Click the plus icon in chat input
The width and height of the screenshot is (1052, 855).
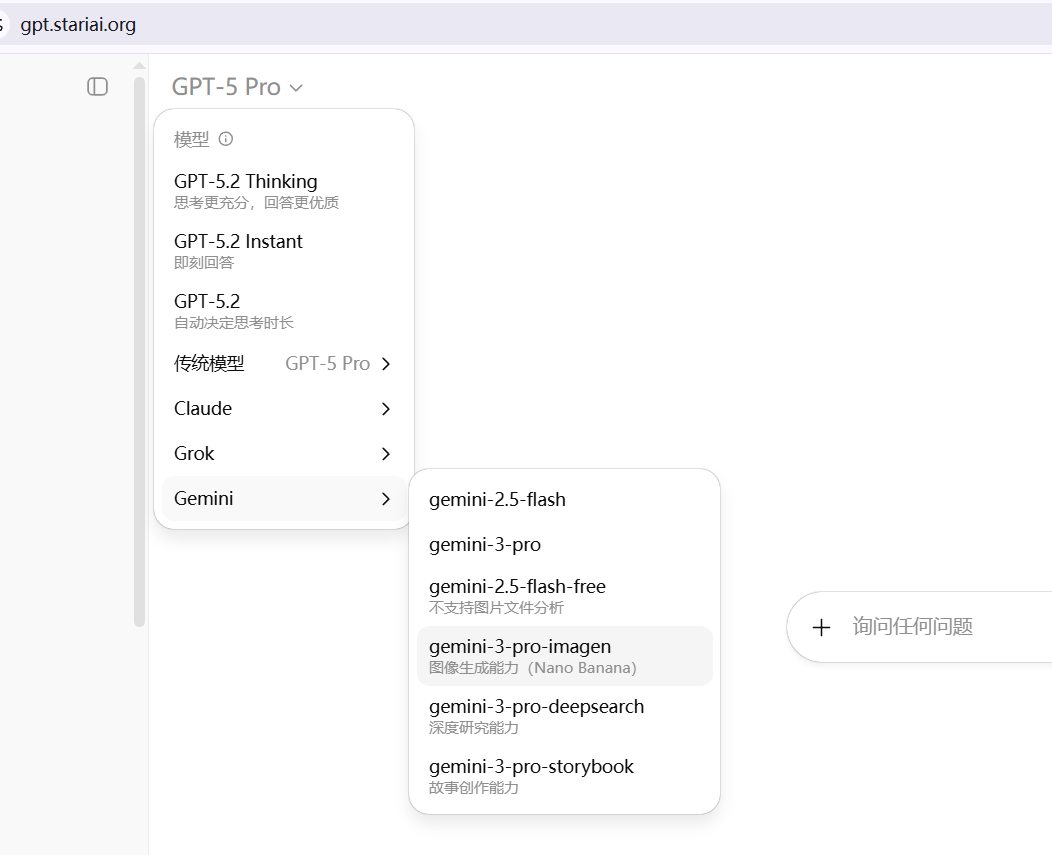(821, 627)
